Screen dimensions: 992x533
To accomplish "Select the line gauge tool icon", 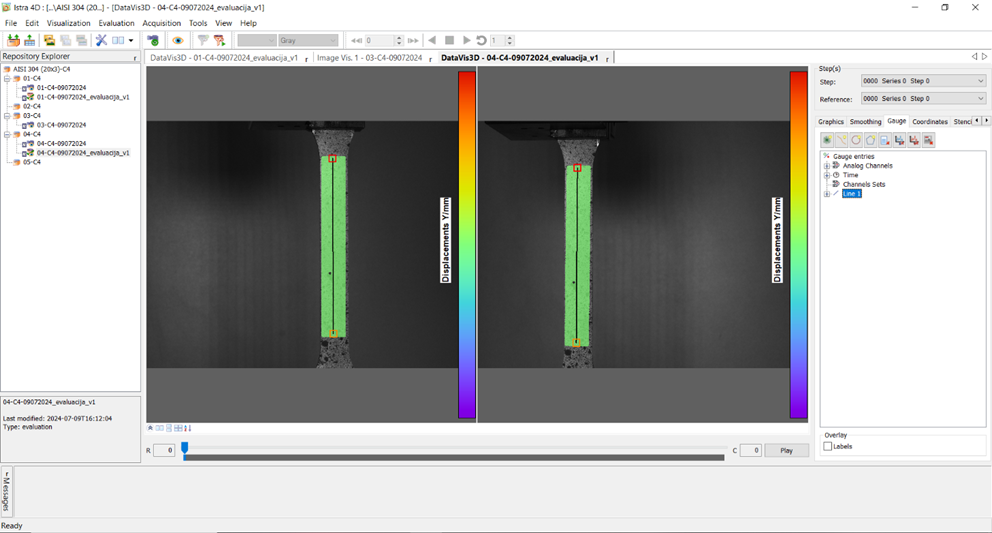I will (x=842, y=140).
